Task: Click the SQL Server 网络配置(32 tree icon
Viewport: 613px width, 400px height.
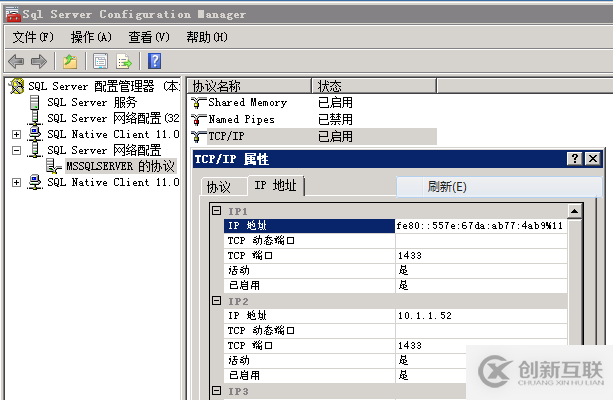Action: click(x=35, y=118)
